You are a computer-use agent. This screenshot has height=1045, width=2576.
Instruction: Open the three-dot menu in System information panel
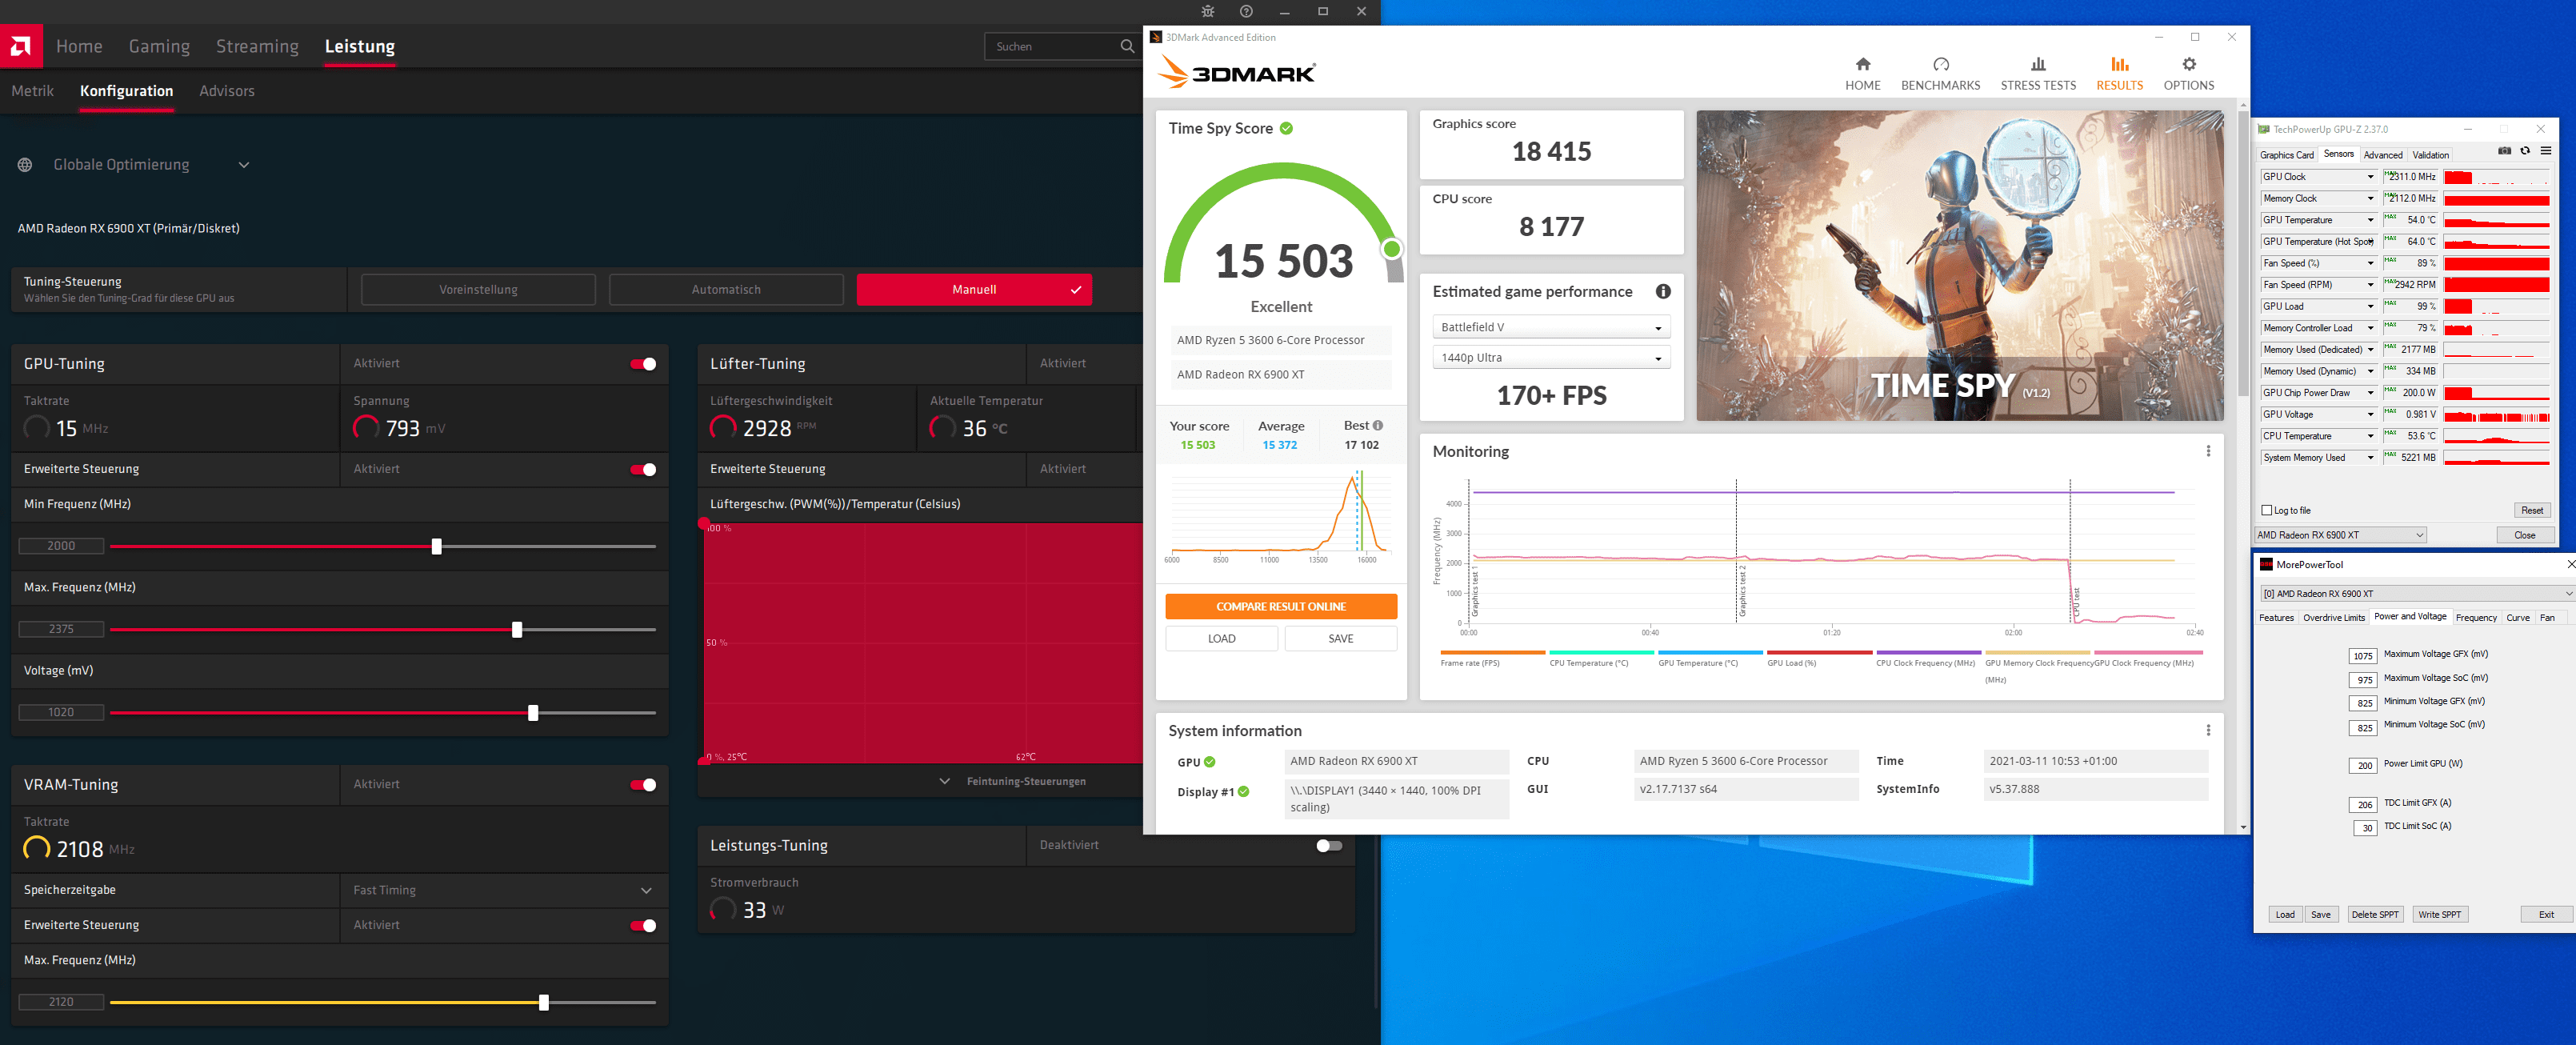[x=2208, y=730]
